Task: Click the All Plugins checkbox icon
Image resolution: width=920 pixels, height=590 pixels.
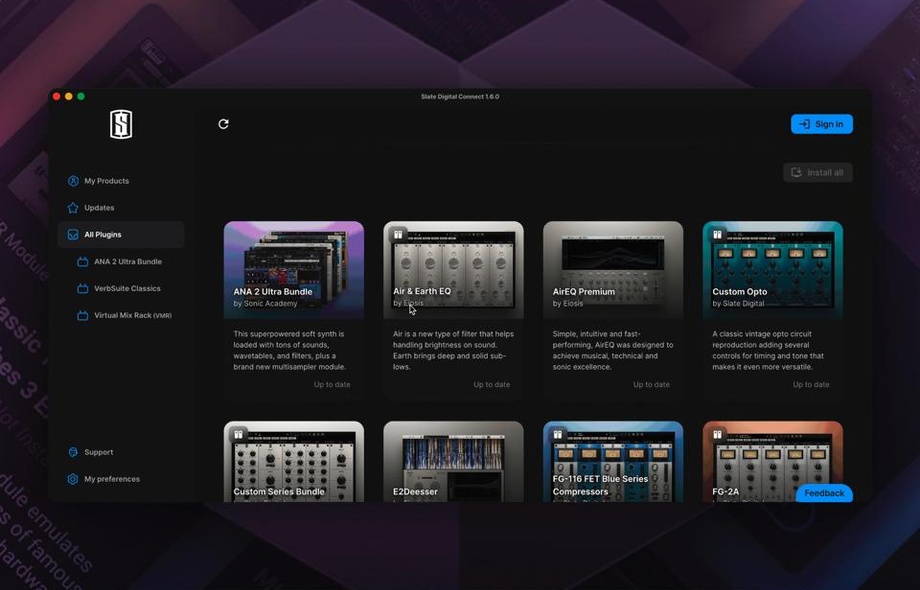Action: [x=73, y=235]
